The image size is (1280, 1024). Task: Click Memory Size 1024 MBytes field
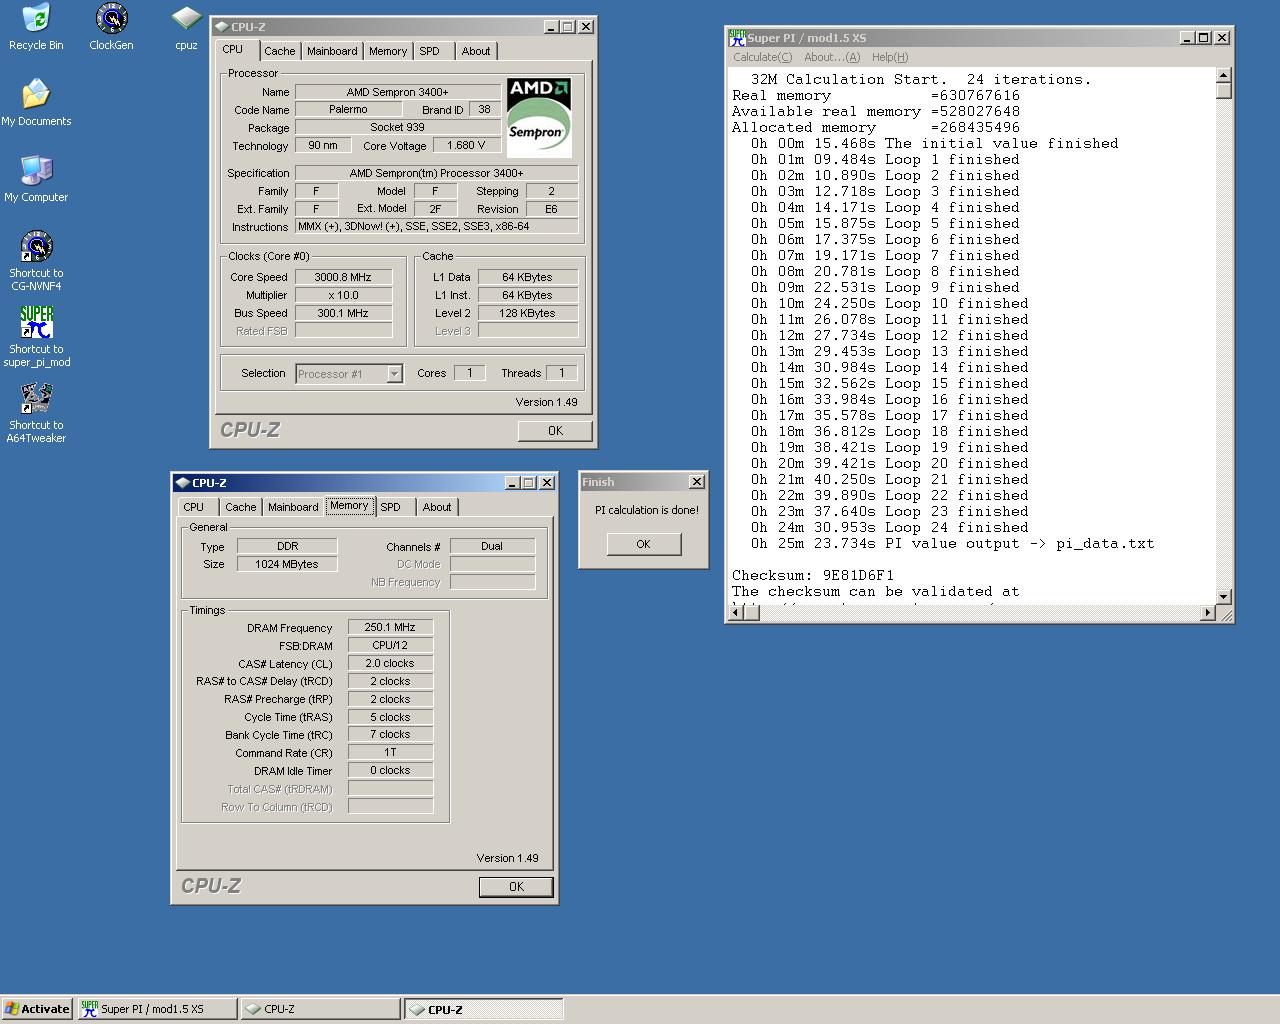pos(286,564)
